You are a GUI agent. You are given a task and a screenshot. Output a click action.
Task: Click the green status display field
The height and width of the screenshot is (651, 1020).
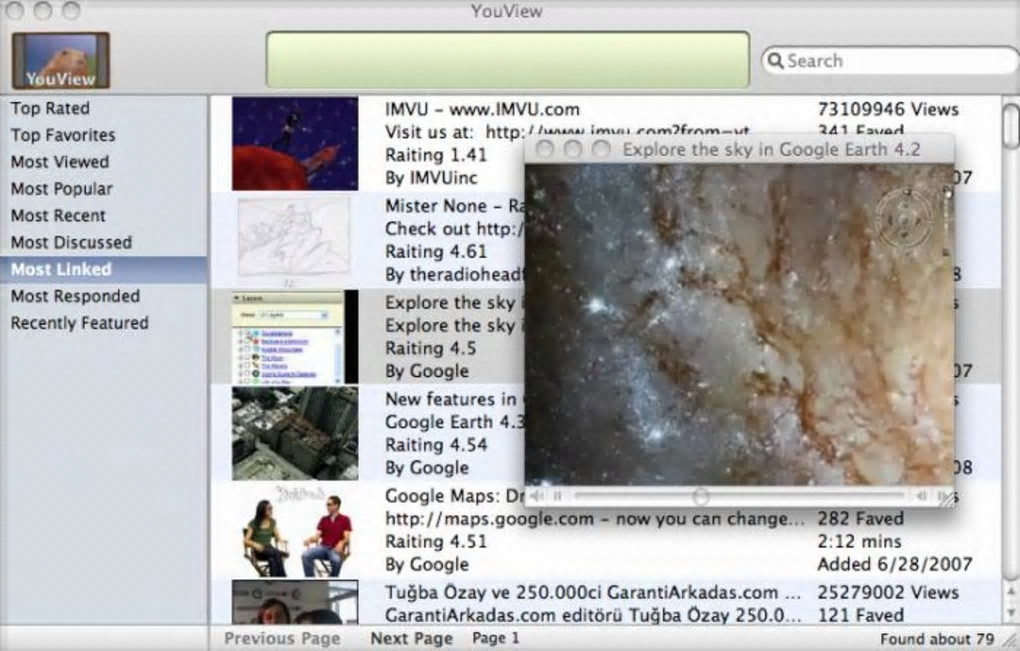(507, 60)
